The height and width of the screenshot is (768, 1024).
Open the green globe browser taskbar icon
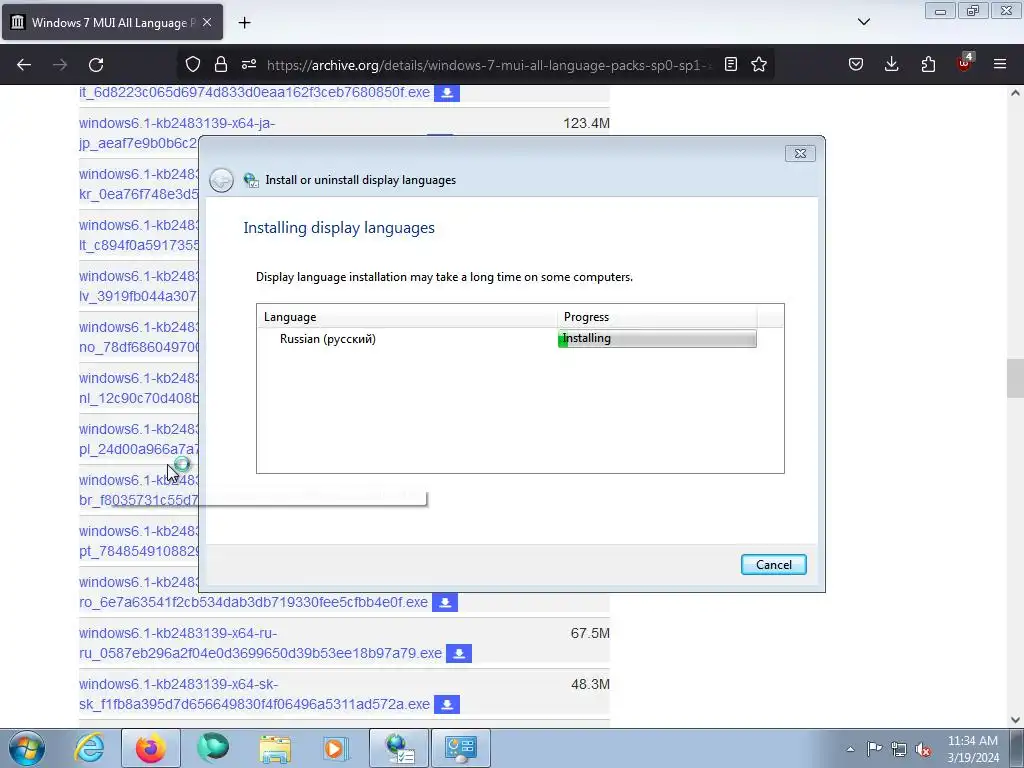pos(213,748)
